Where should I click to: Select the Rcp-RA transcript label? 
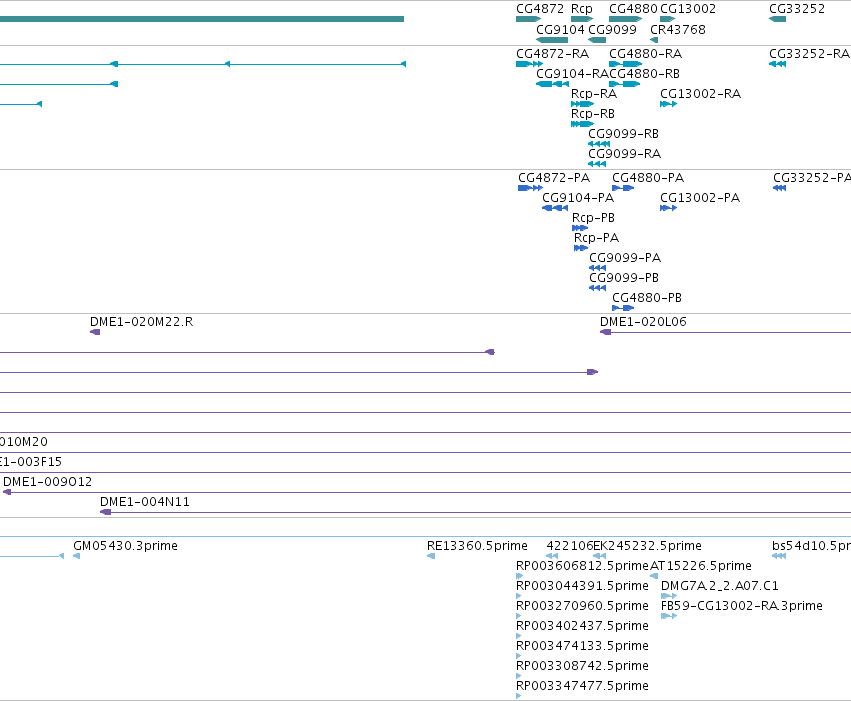pos(594,94)
